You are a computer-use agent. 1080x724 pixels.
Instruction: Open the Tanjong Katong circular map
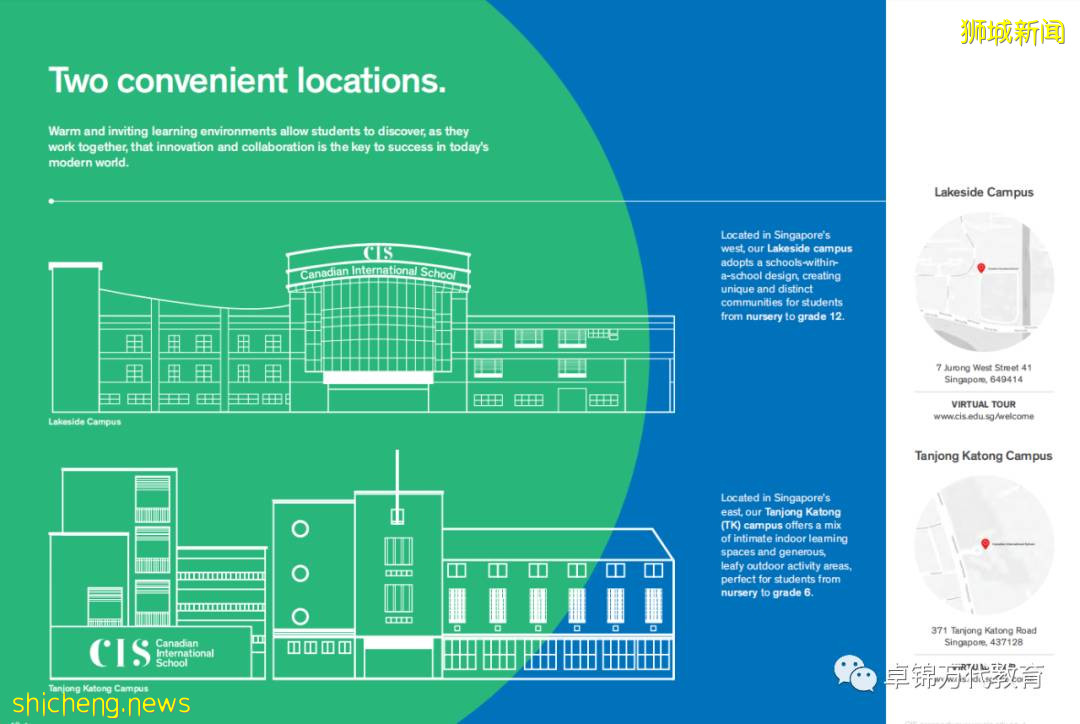tap(984, 546)
